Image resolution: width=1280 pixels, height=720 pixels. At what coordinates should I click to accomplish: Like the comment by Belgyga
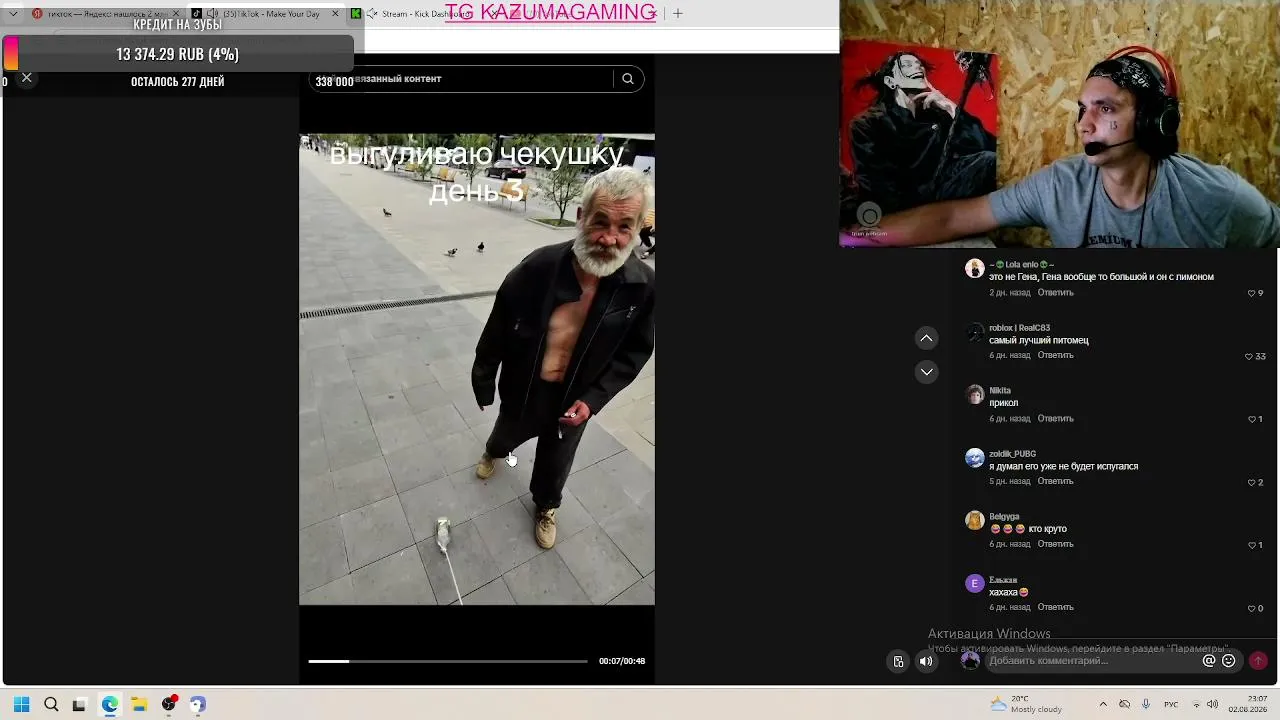pos(1251,546)
